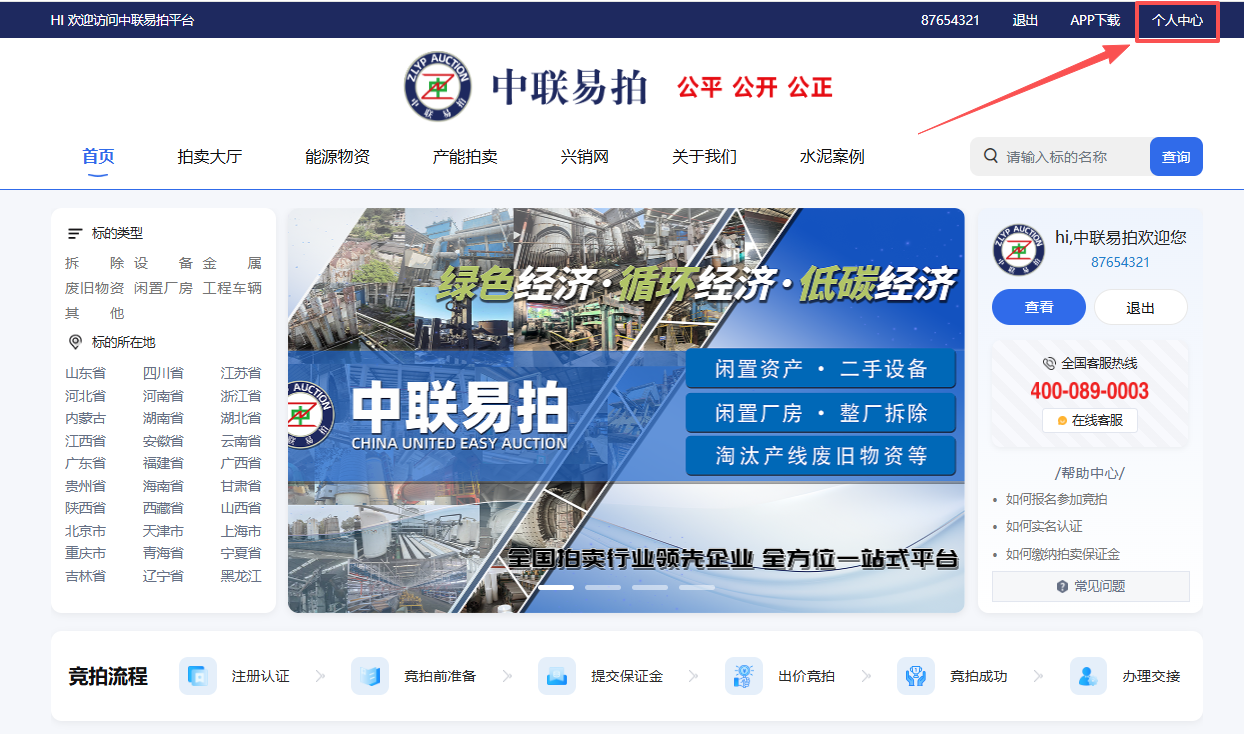Click the 标的所在地 location pin icon
The height and width of the screenshot is (734, 1244).
coord(75,342)
